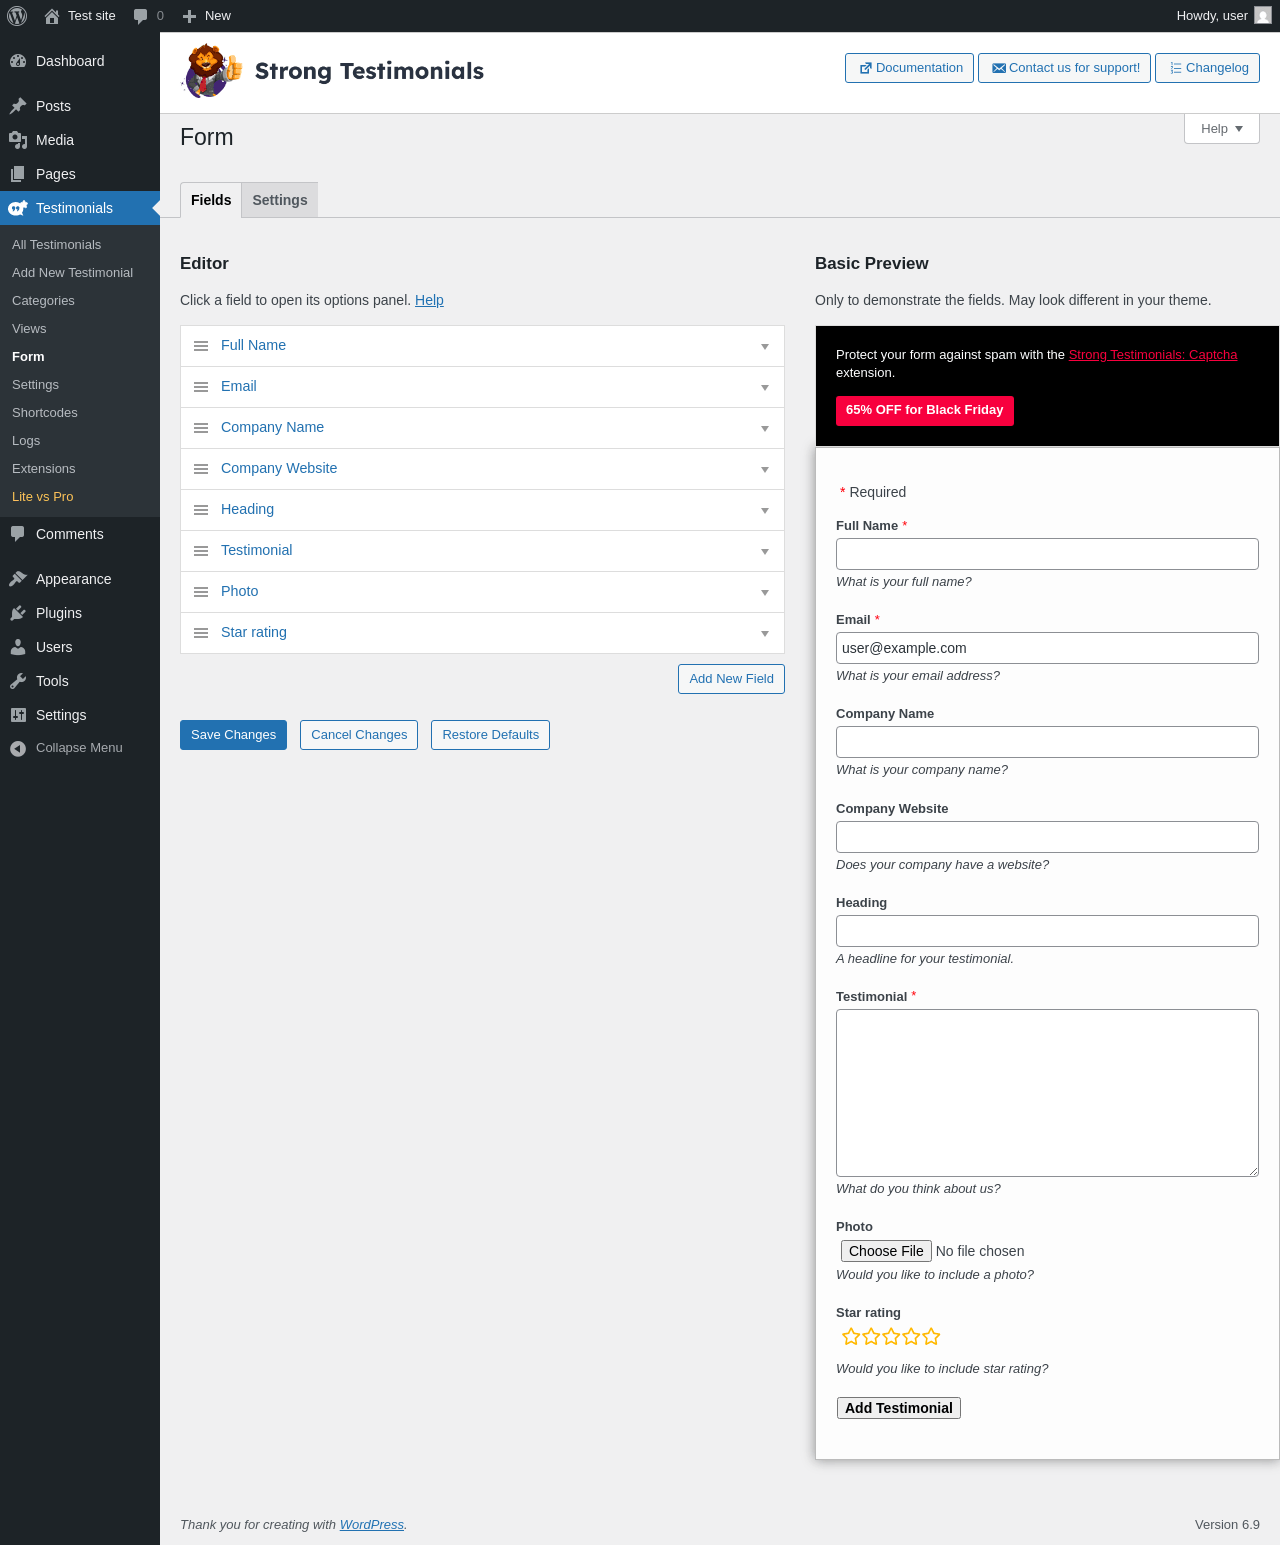
Task: Click the Add New Field button
Action: point(731,679)
